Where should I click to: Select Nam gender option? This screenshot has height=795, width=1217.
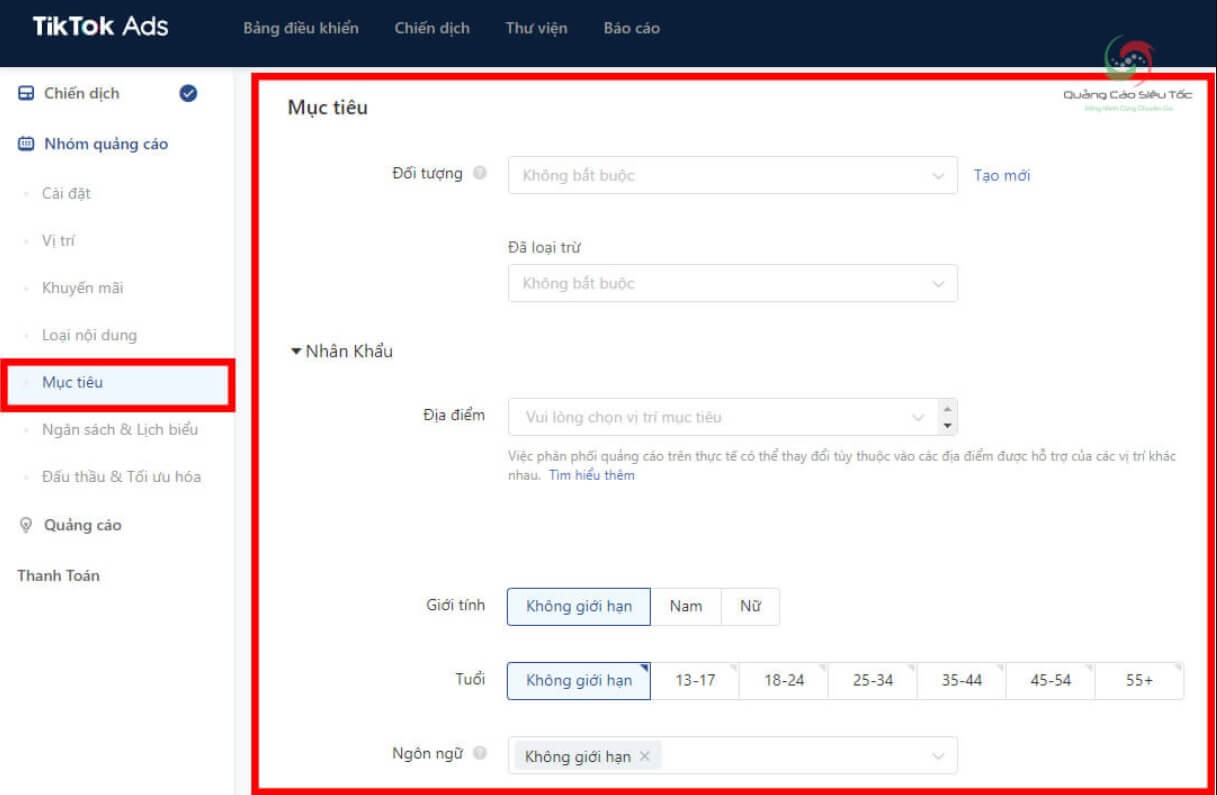point(685,606)
